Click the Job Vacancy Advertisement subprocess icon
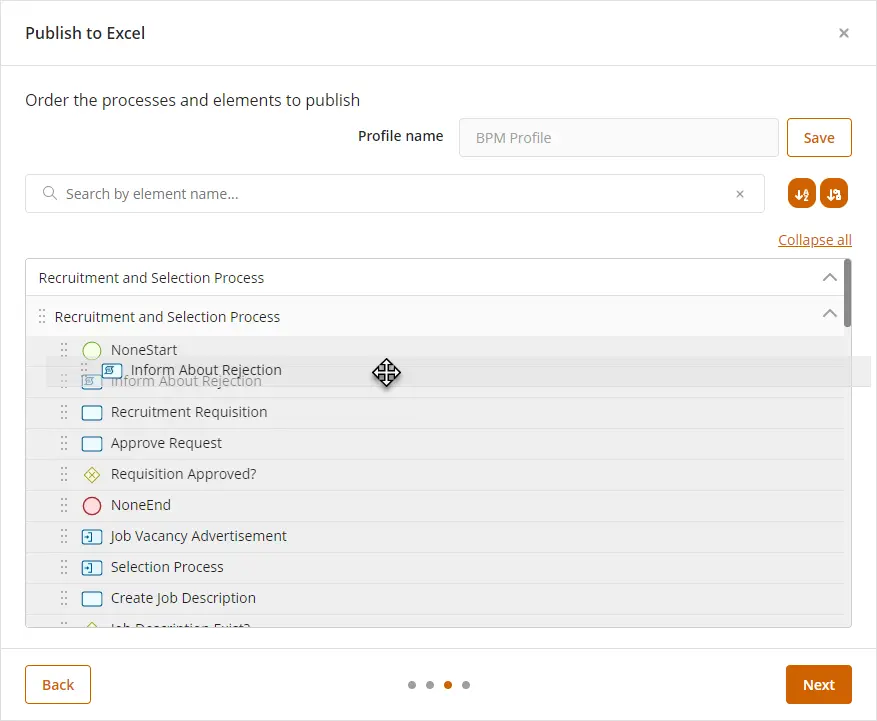The width and height of the screenshot is (877, 721). (x=92, y=537)
